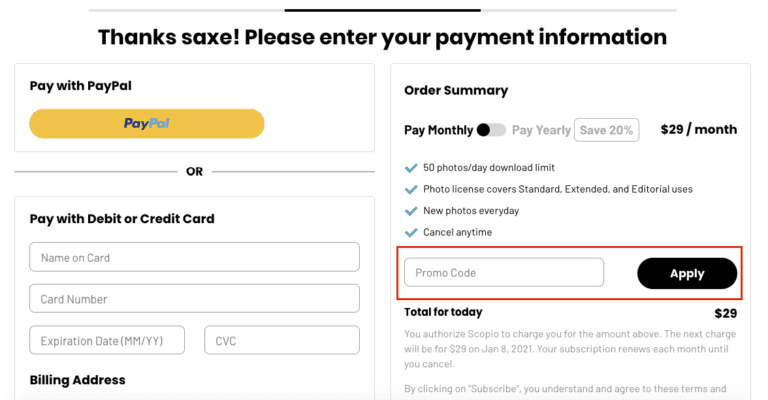
Task: Toggle Pay Monthly to Pay Yearly switch
Action: click(x=491, y=130)
